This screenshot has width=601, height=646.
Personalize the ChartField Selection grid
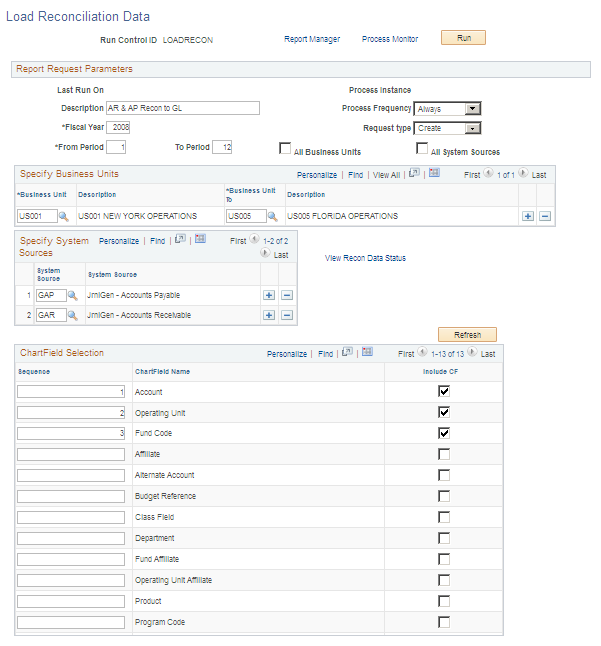point(287,354)
